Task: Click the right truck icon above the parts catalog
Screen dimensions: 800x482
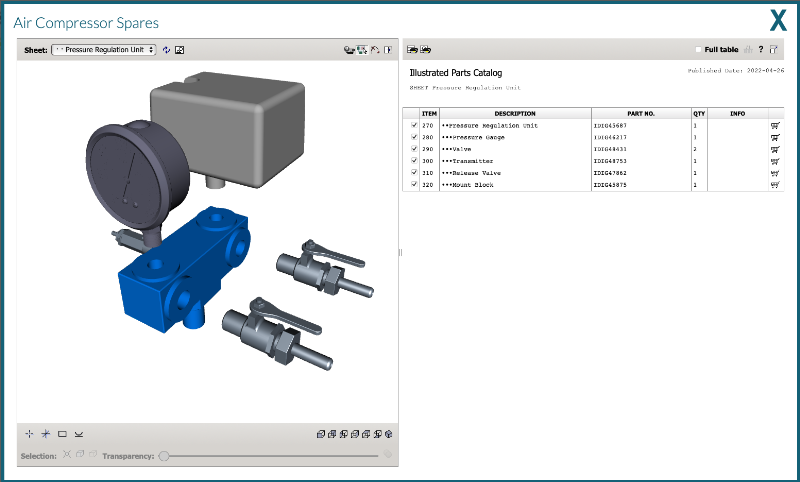Action: click(x=426, y=49)
